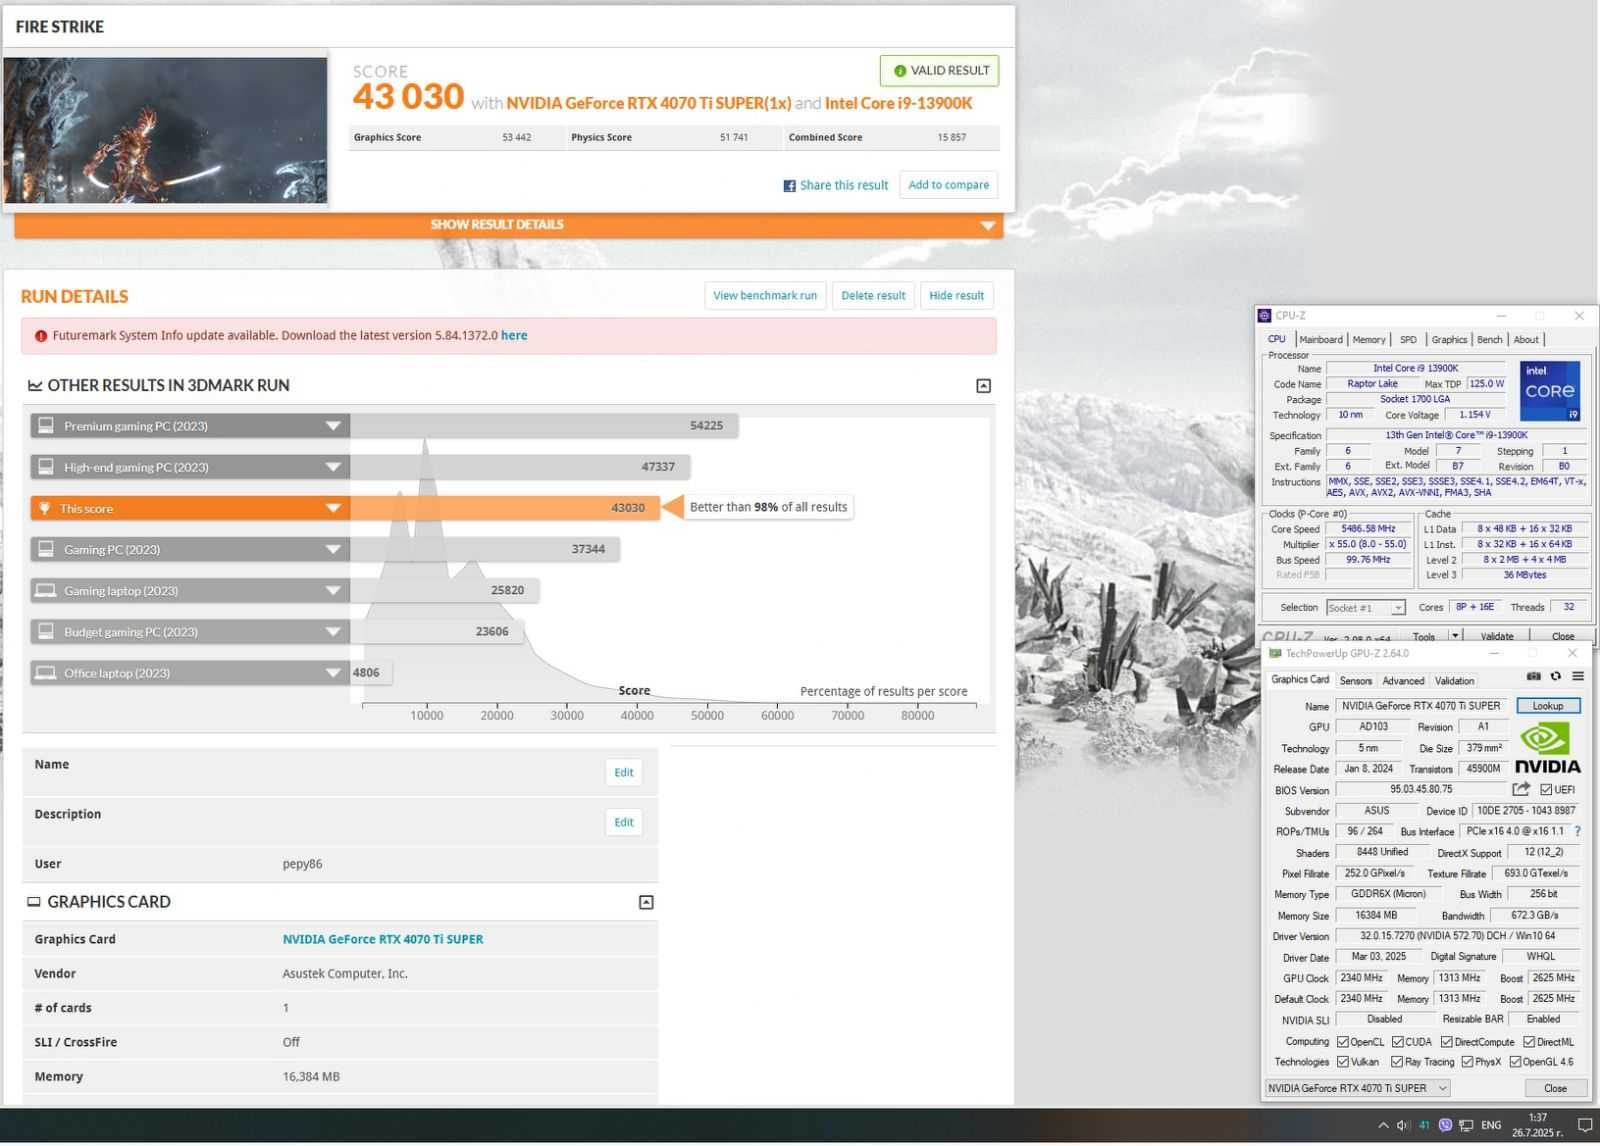Open the notification center icon in taskbar
Image resolution: width=1600 pixels, height=1146 pixels.
[1584, 1125]
